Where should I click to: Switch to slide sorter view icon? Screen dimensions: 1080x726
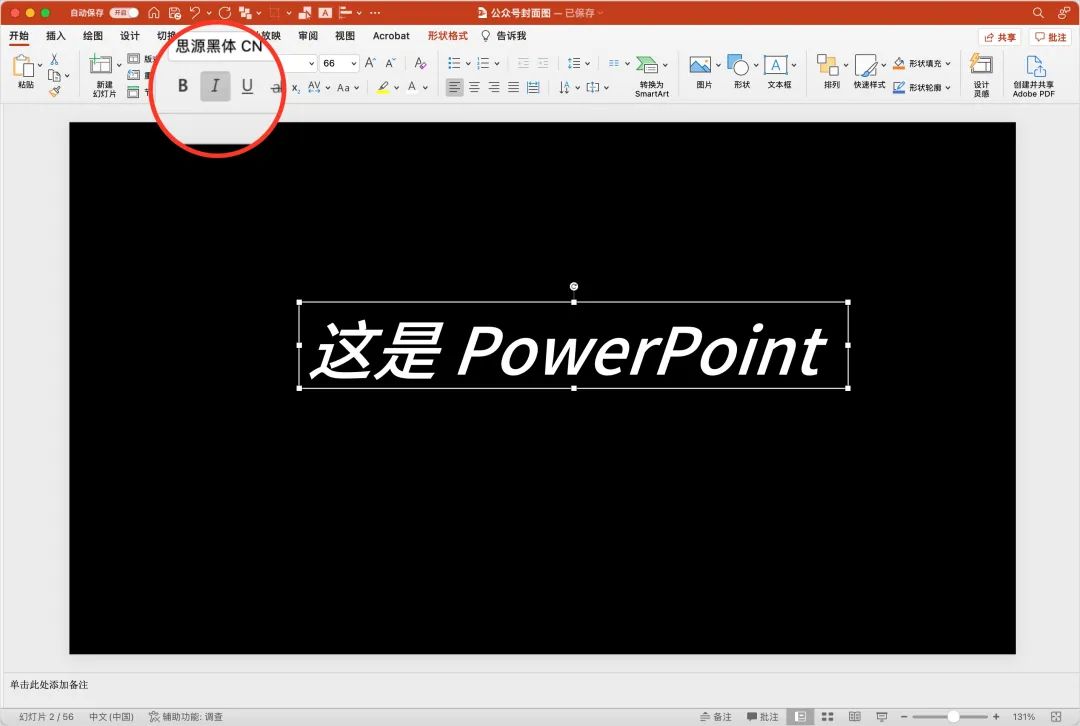pyautogui.click(x=827, y=717)
